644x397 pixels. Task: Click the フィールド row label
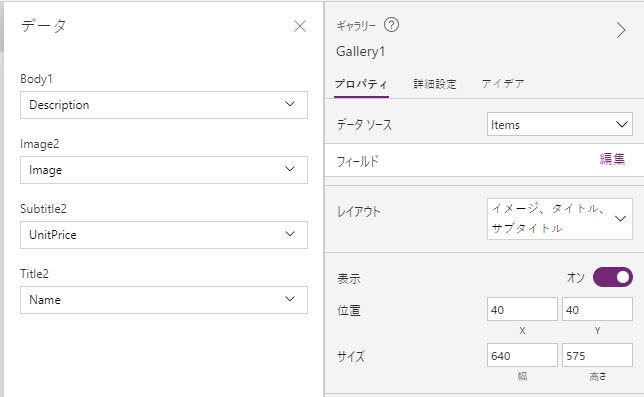(357, 161)
